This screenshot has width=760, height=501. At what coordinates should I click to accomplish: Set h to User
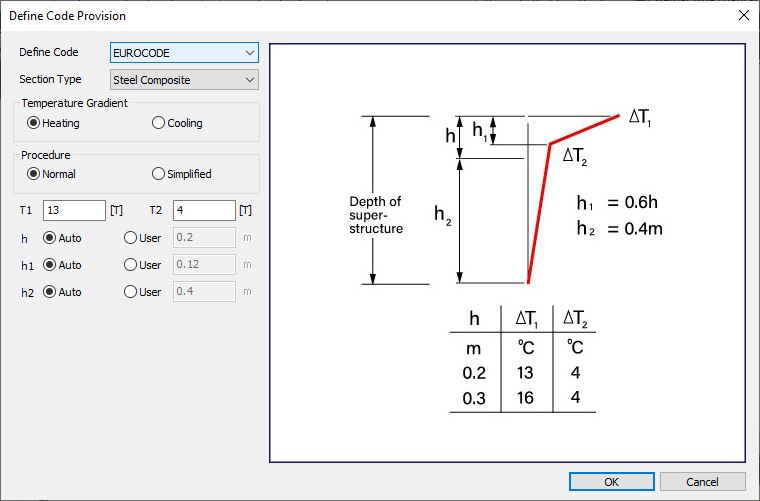[130, 238]
